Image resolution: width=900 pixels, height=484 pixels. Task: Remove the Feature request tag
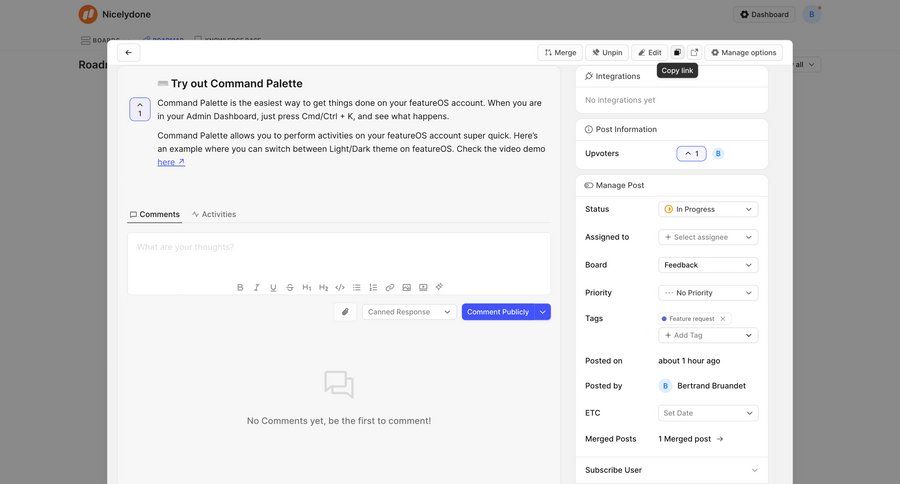(723, 319)
